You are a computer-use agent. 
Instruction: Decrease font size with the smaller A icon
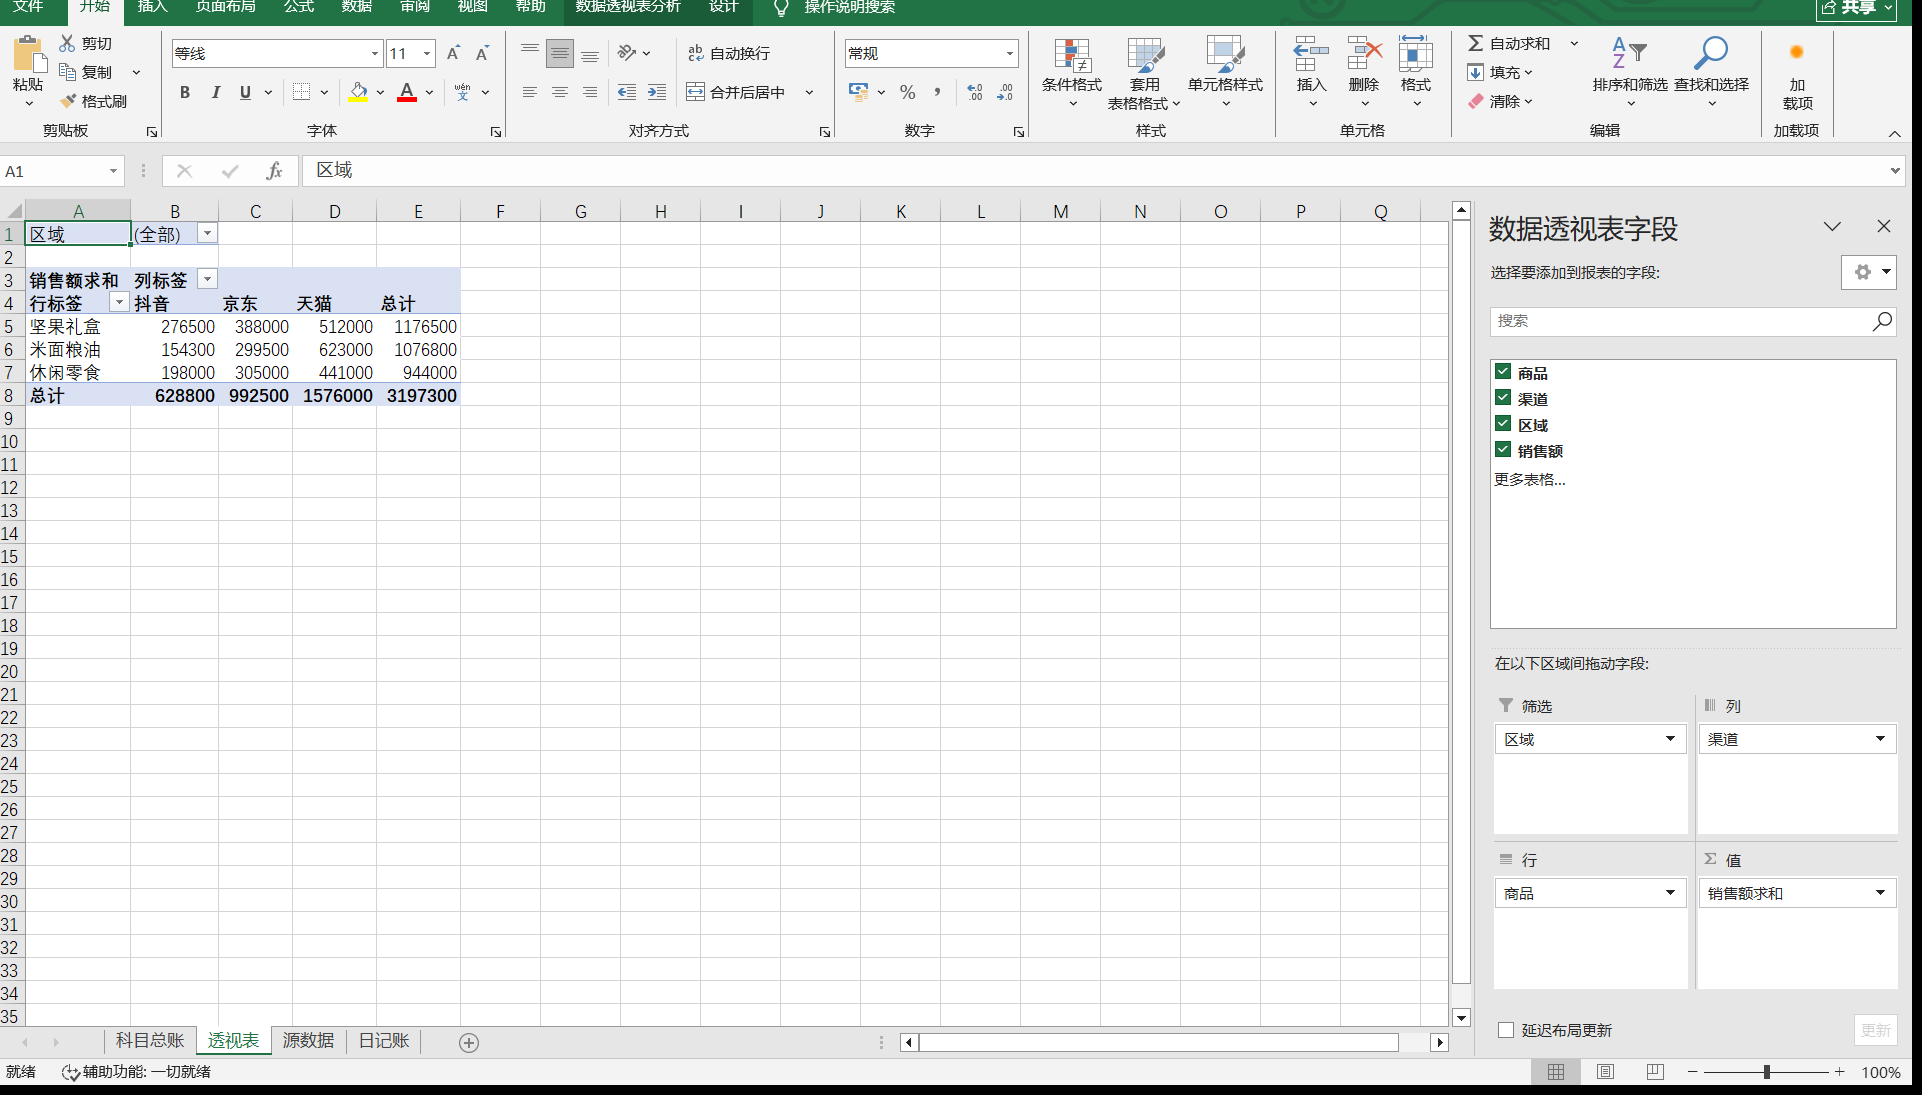[482, 53]
